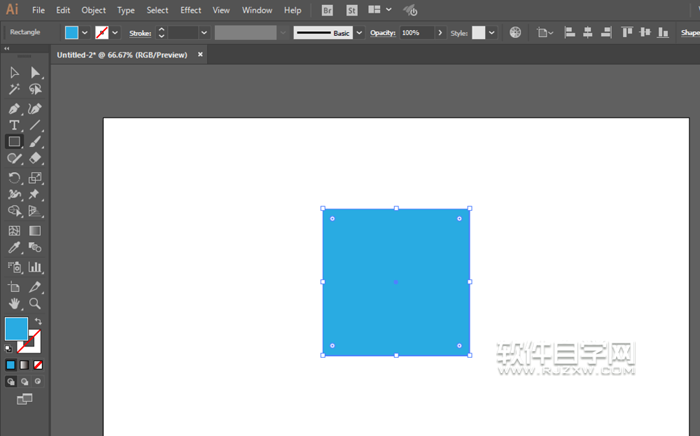
Task: Expand the Opacity value dropdown
Action: [x=439, y=32]
